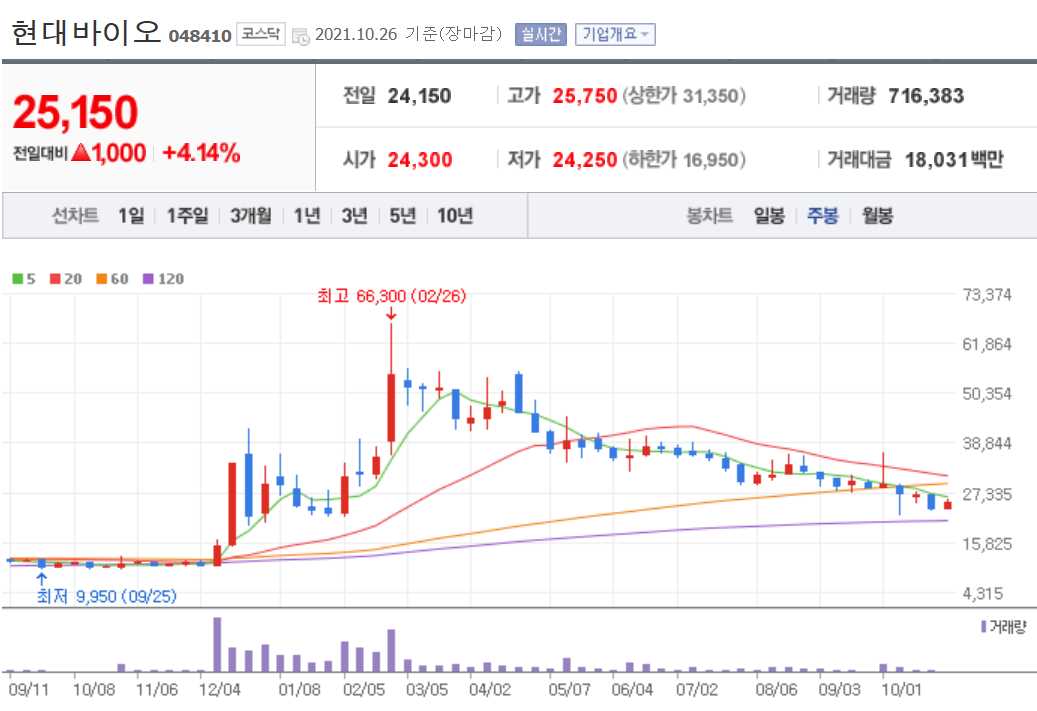
Task: Select the 10년 line chart period
Action: (455, 216)
